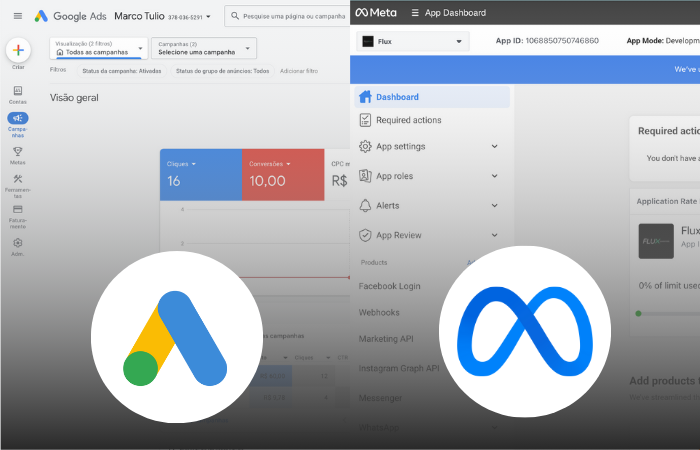Open Faturamento billing icon
Viewport: 700px width, 450px height.
pos(18,209)
